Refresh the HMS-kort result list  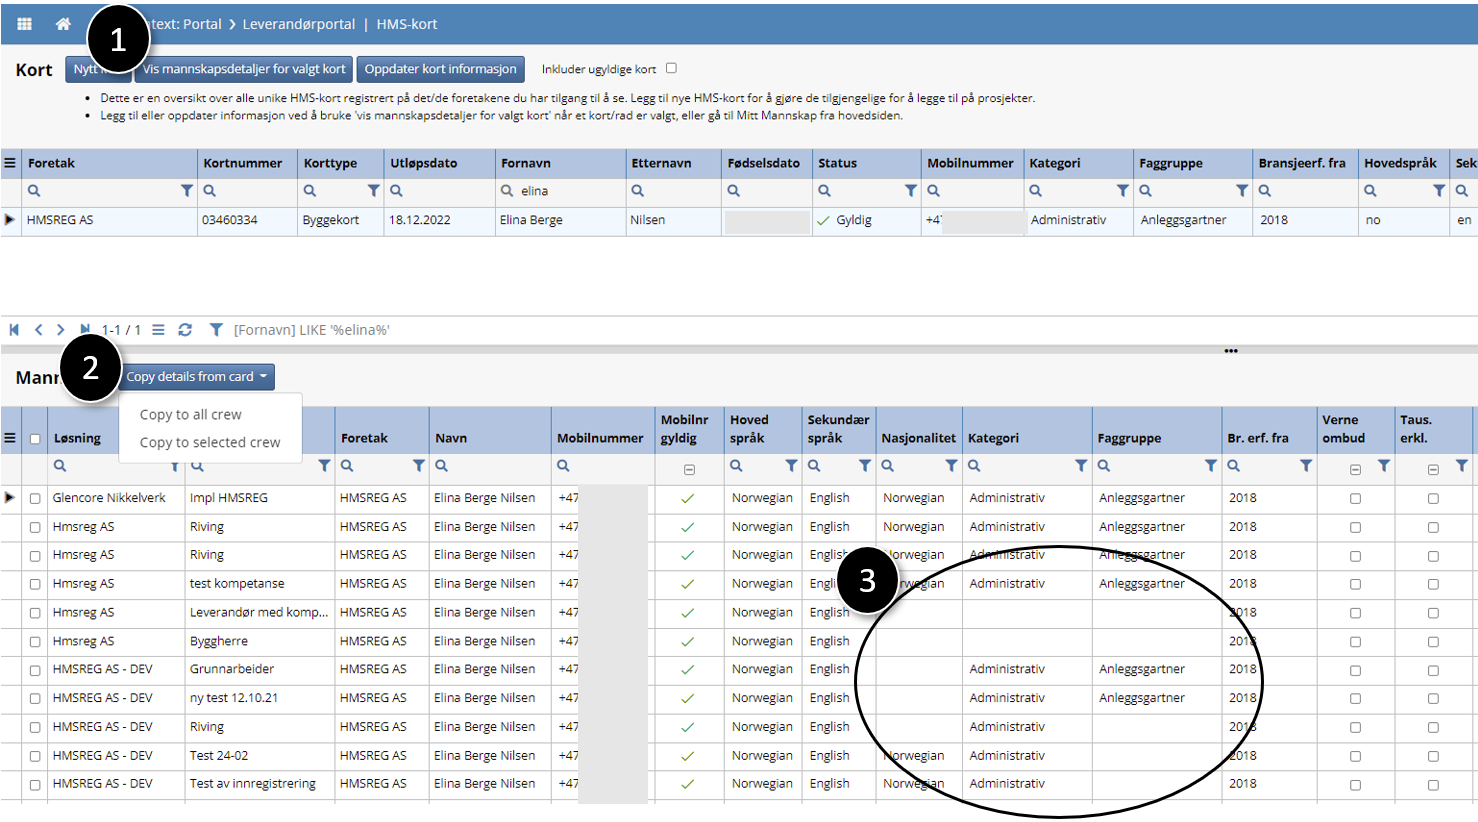(186, 329)
